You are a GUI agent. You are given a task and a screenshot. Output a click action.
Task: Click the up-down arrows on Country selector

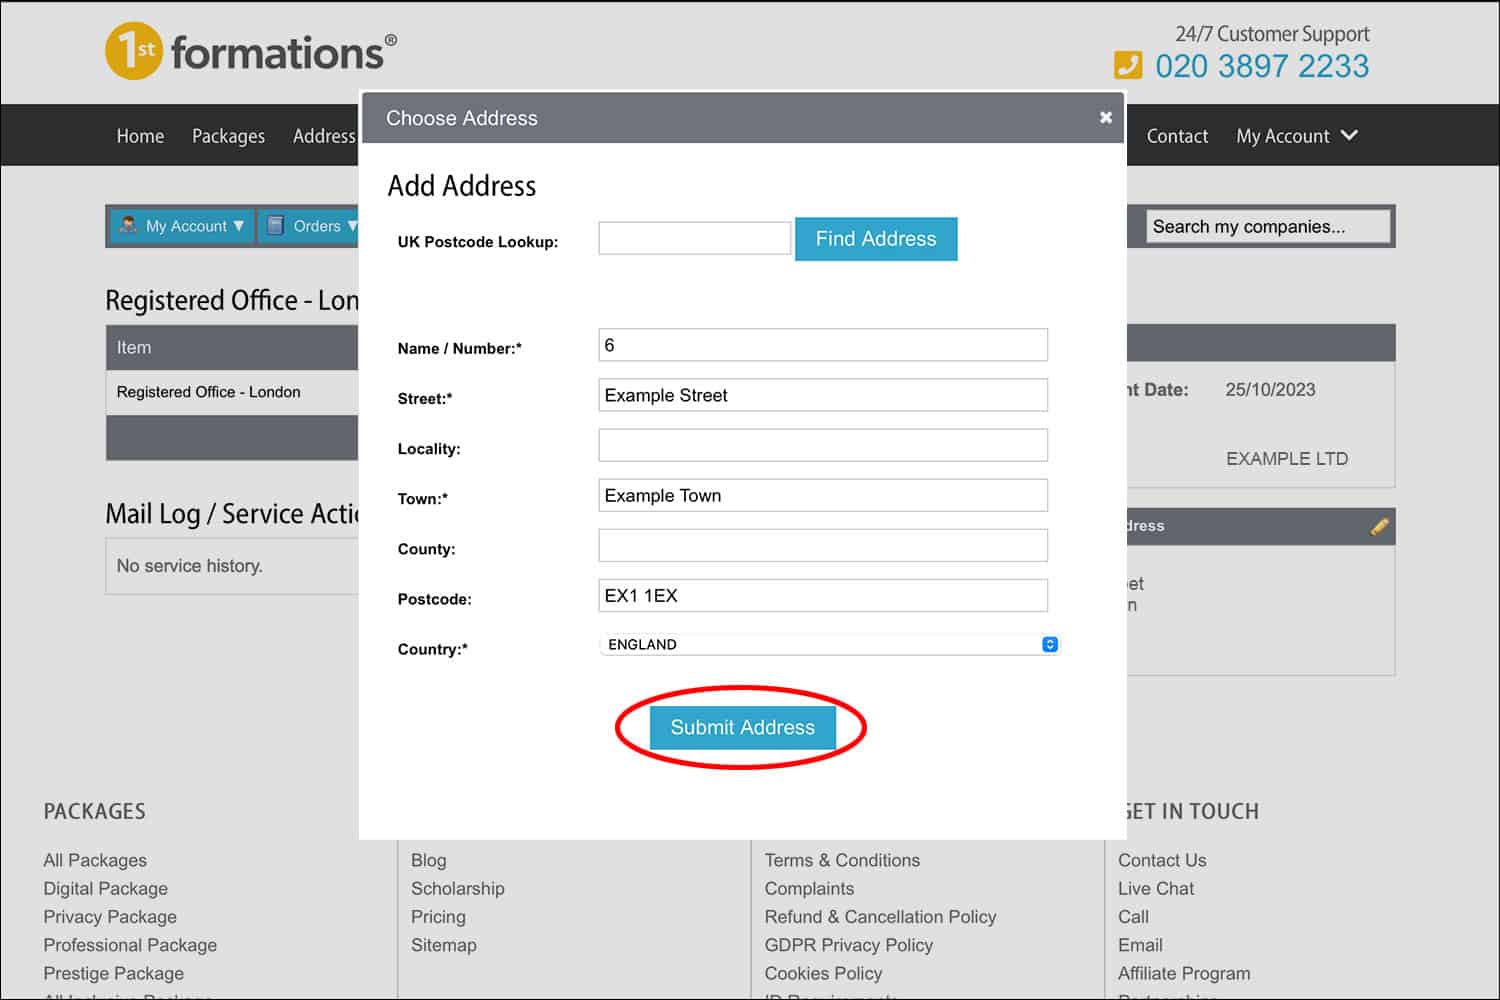click(1048, 644)
